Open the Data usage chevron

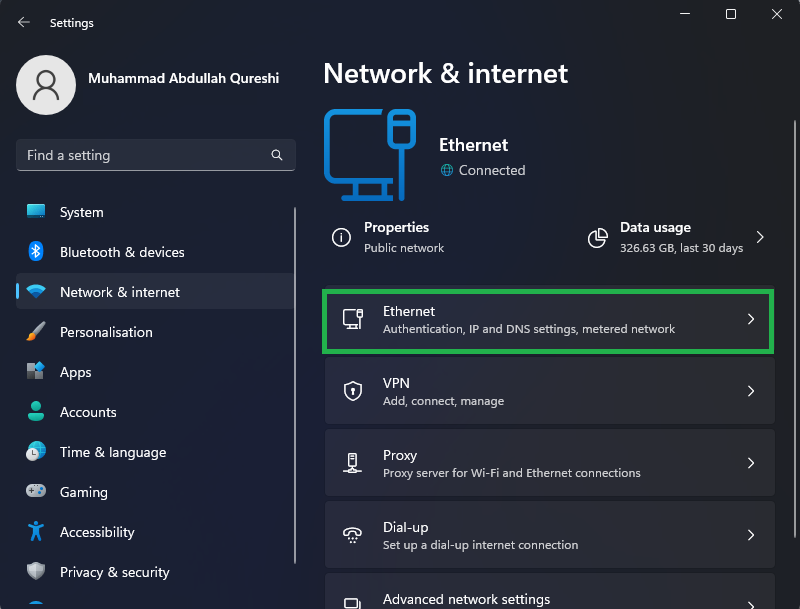point(760,238)
